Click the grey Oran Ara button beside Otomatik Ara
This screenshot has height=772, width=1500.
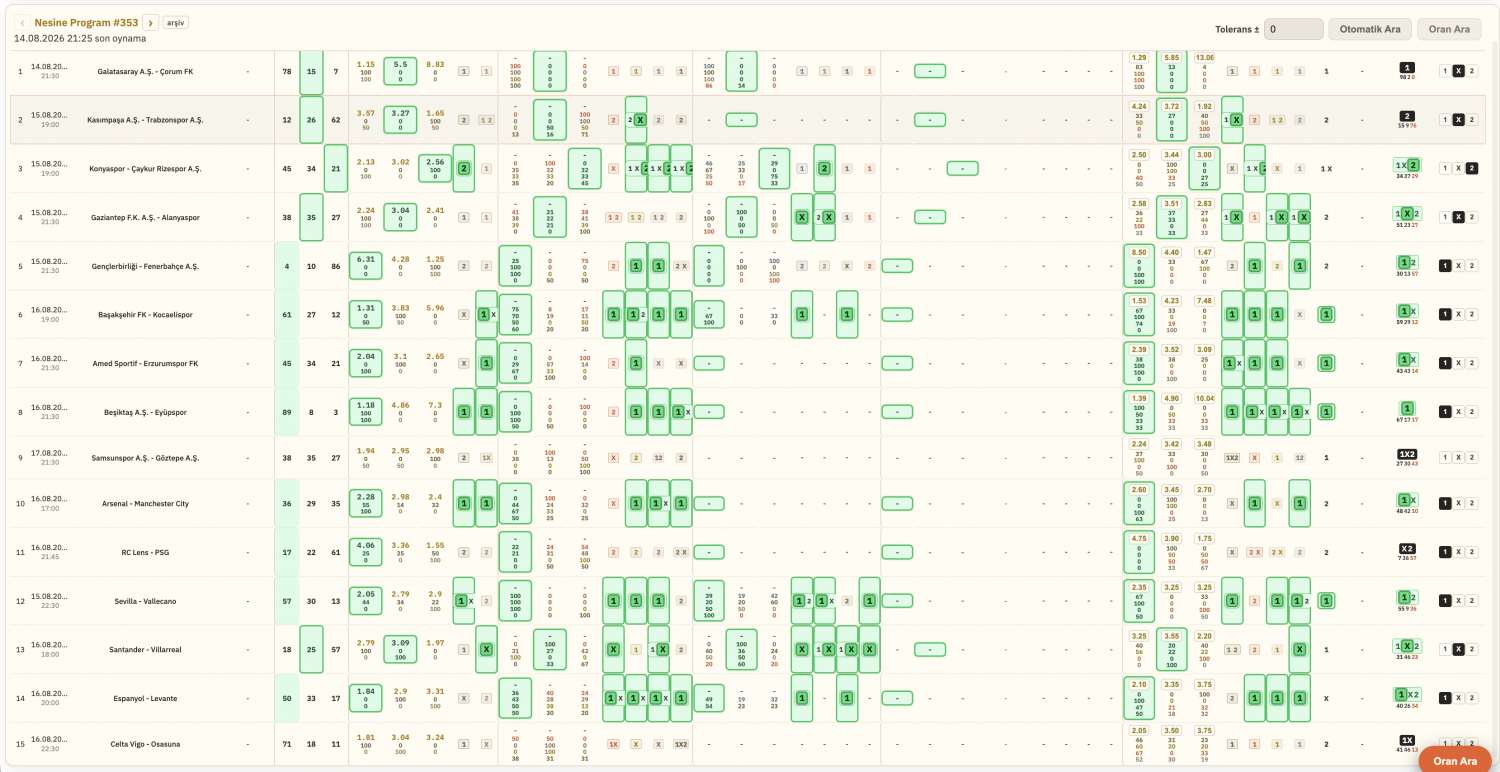(x=1449, y=29)
